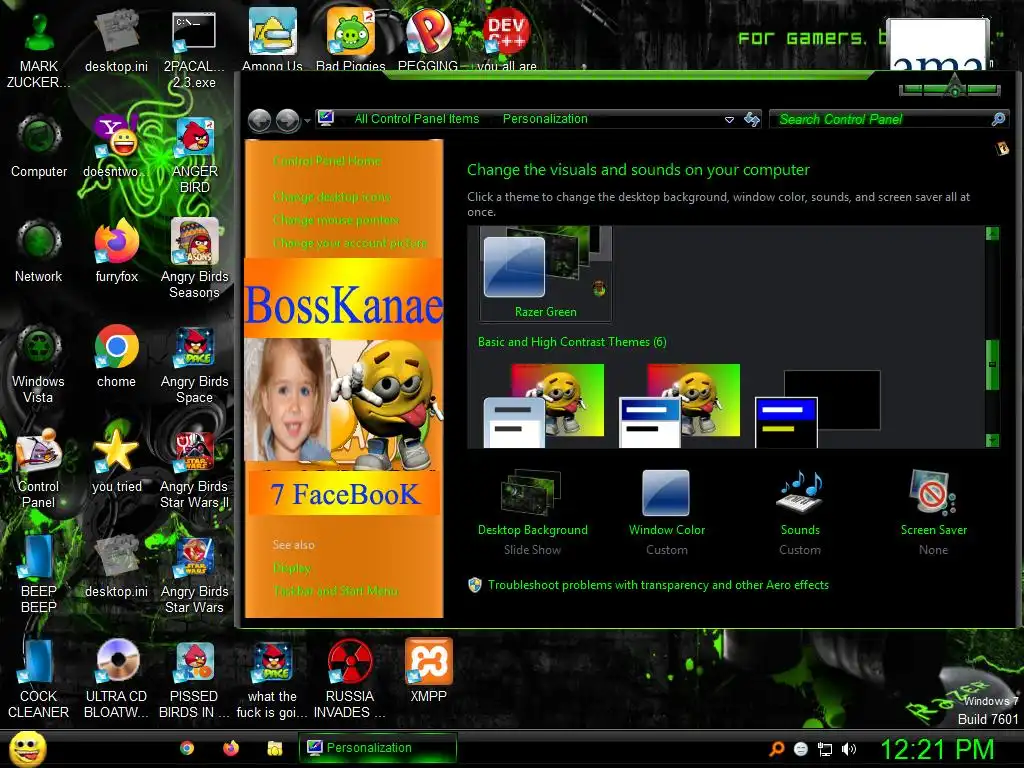Open Troubleshoot transparency and Aero effects link
The width and height of the screenshot is (1024, 768).
click(658, 585)
